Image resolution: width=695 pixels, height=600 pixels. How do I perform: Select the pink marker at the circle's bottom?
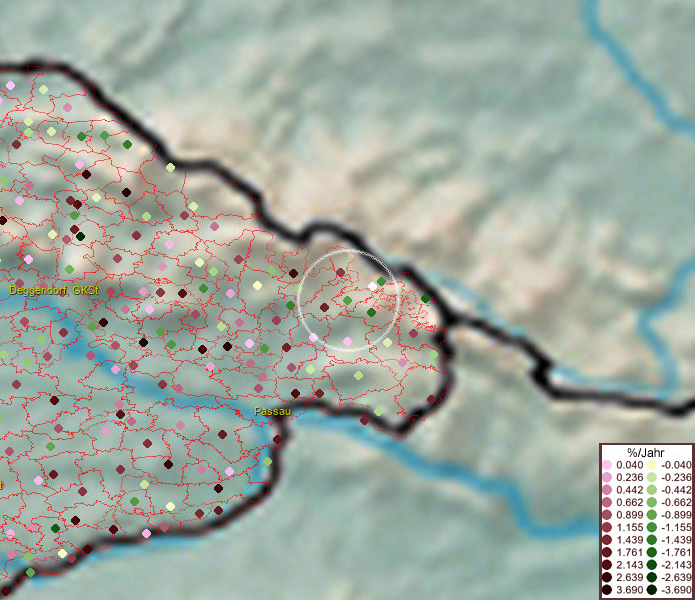click(x=348, y=341)
